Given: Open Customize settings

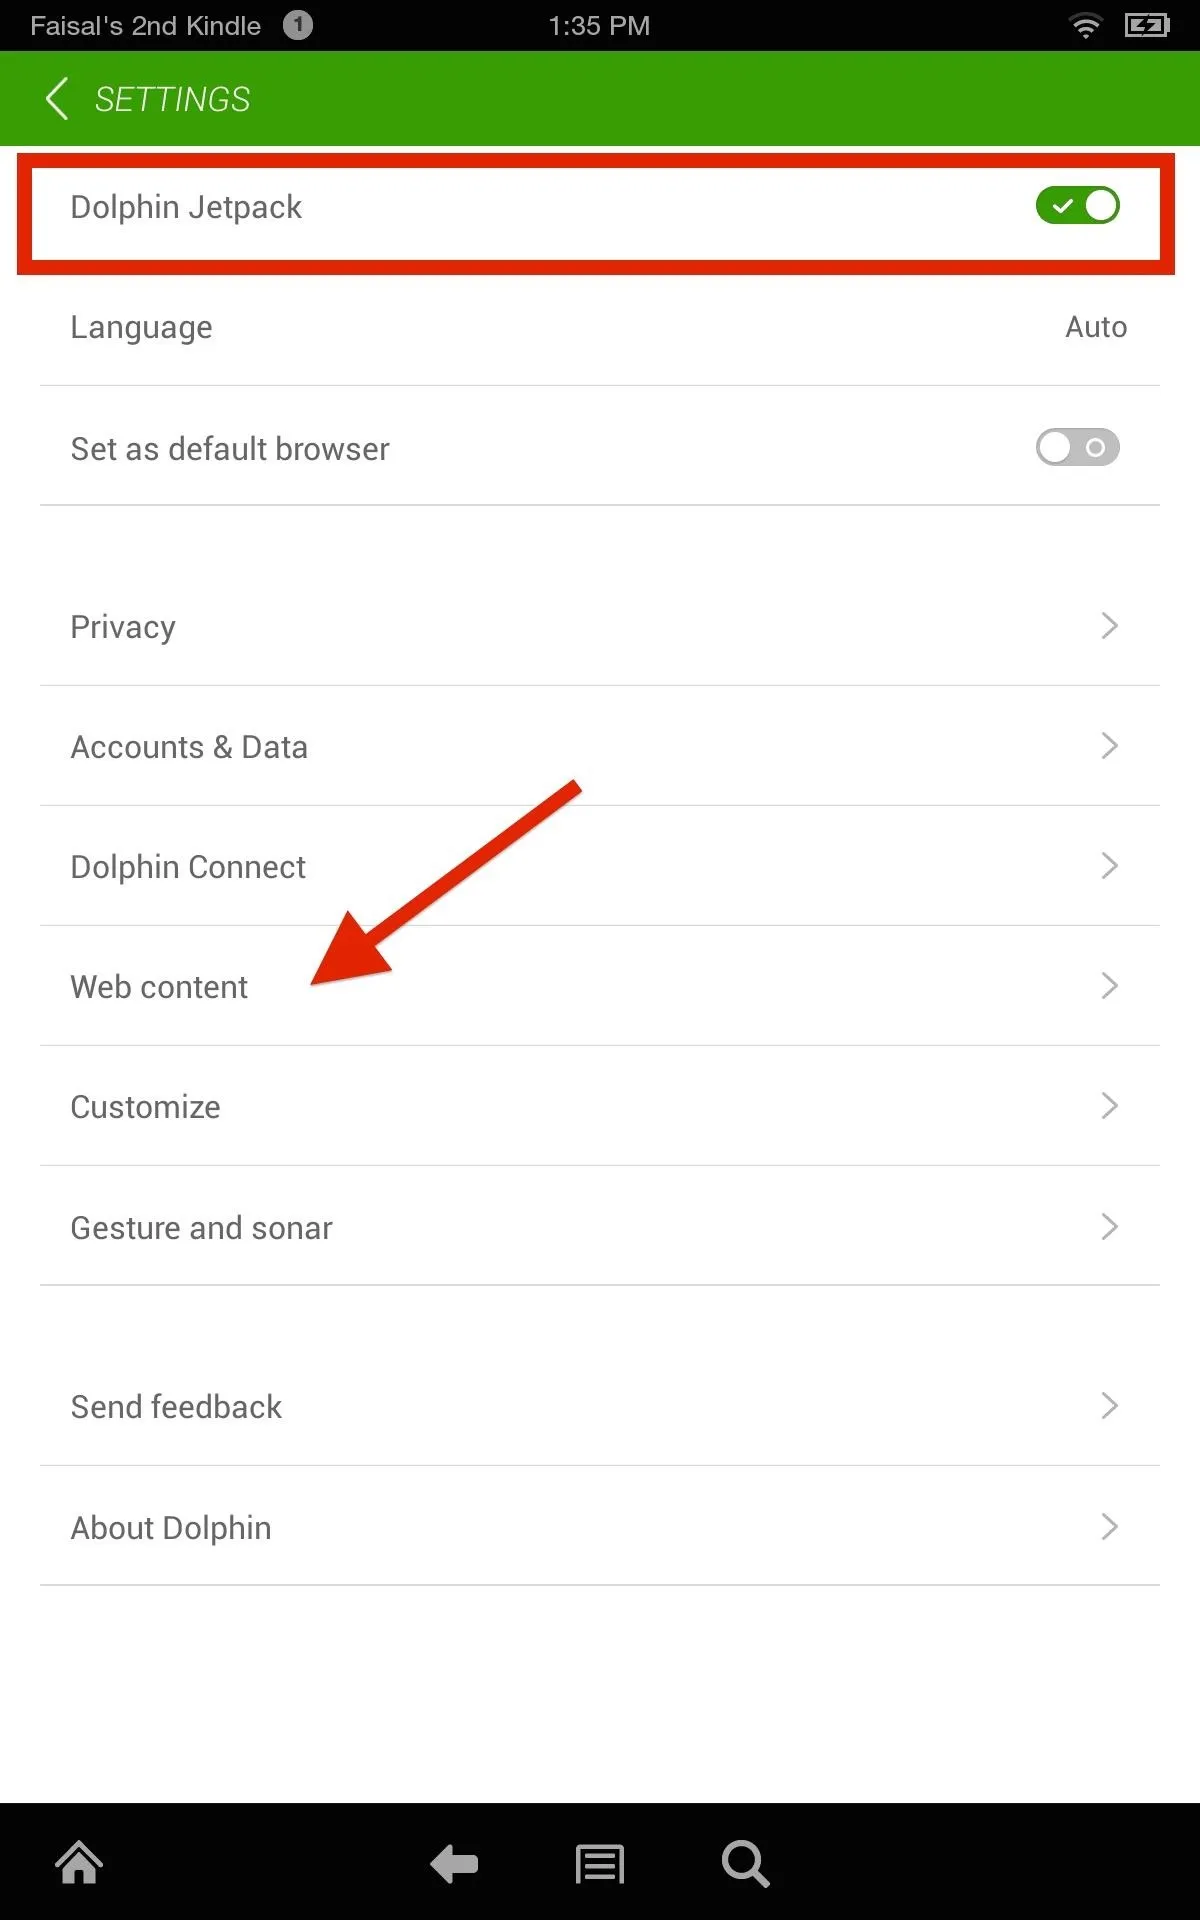Looking at the screenshot, I should pyautogui.click(x=600, y=1106).
